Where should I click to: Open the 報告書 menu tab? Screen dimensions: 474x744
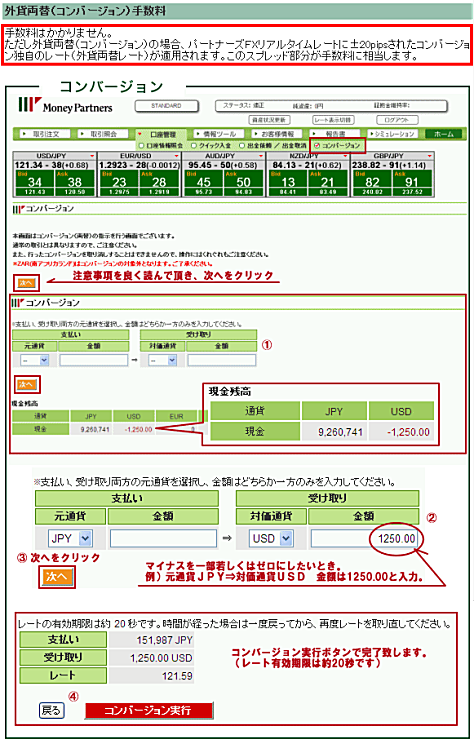[x=335, y=134]
